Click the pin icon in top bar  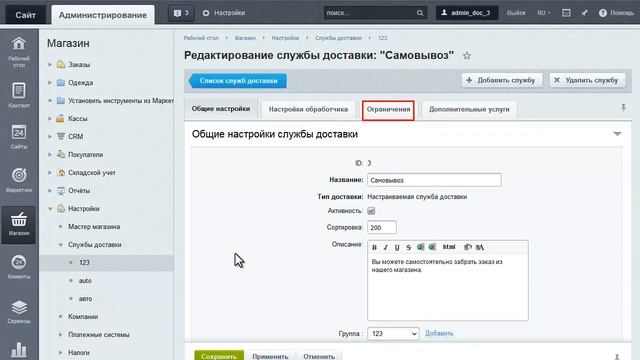[584, 13]
